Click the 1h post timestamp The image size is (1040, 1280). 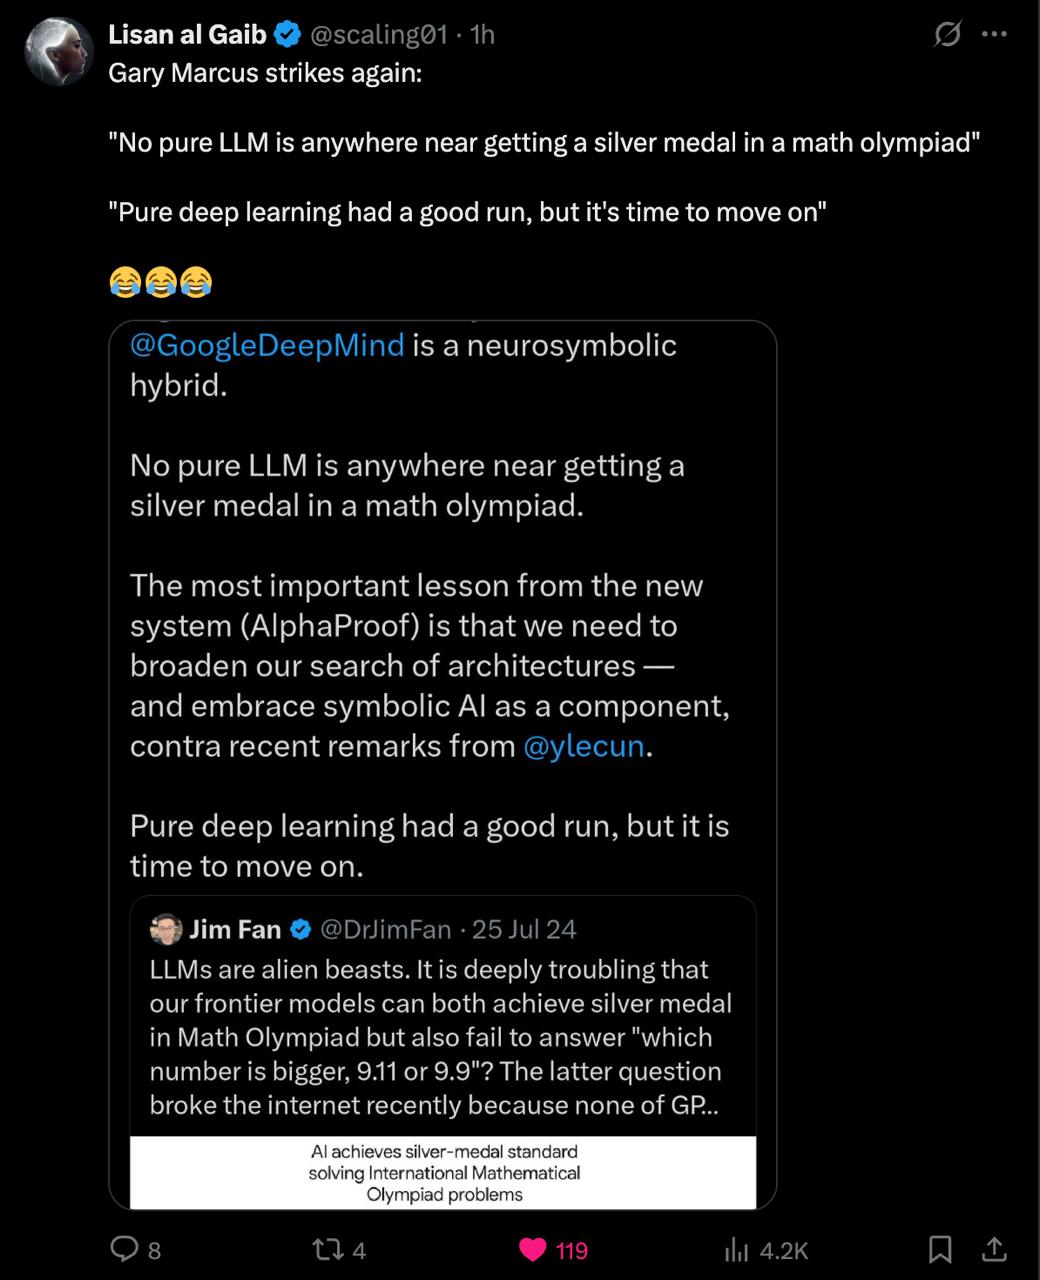(482, 34)
